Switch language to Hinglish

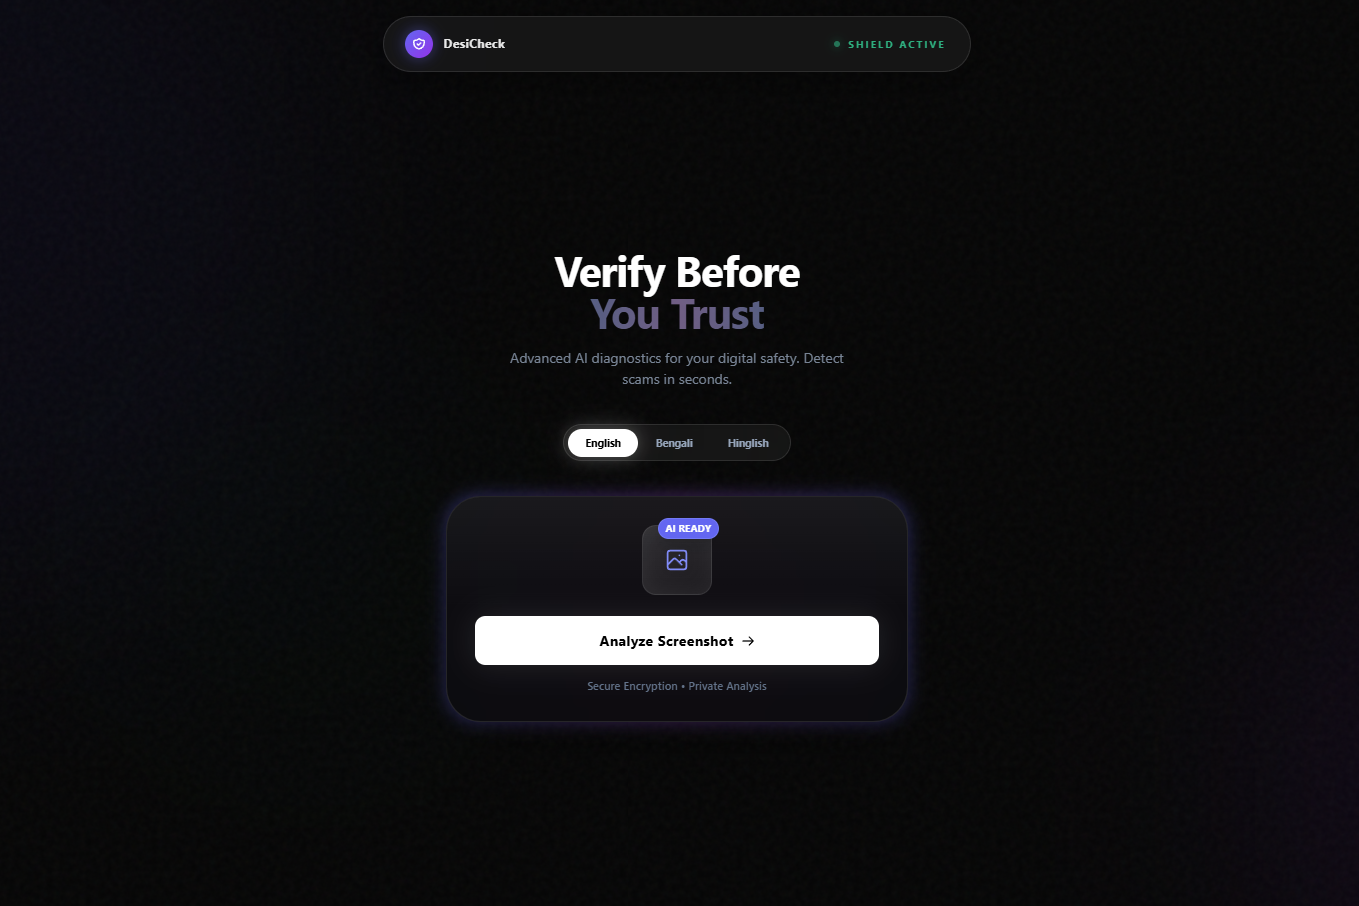[748, 443]
